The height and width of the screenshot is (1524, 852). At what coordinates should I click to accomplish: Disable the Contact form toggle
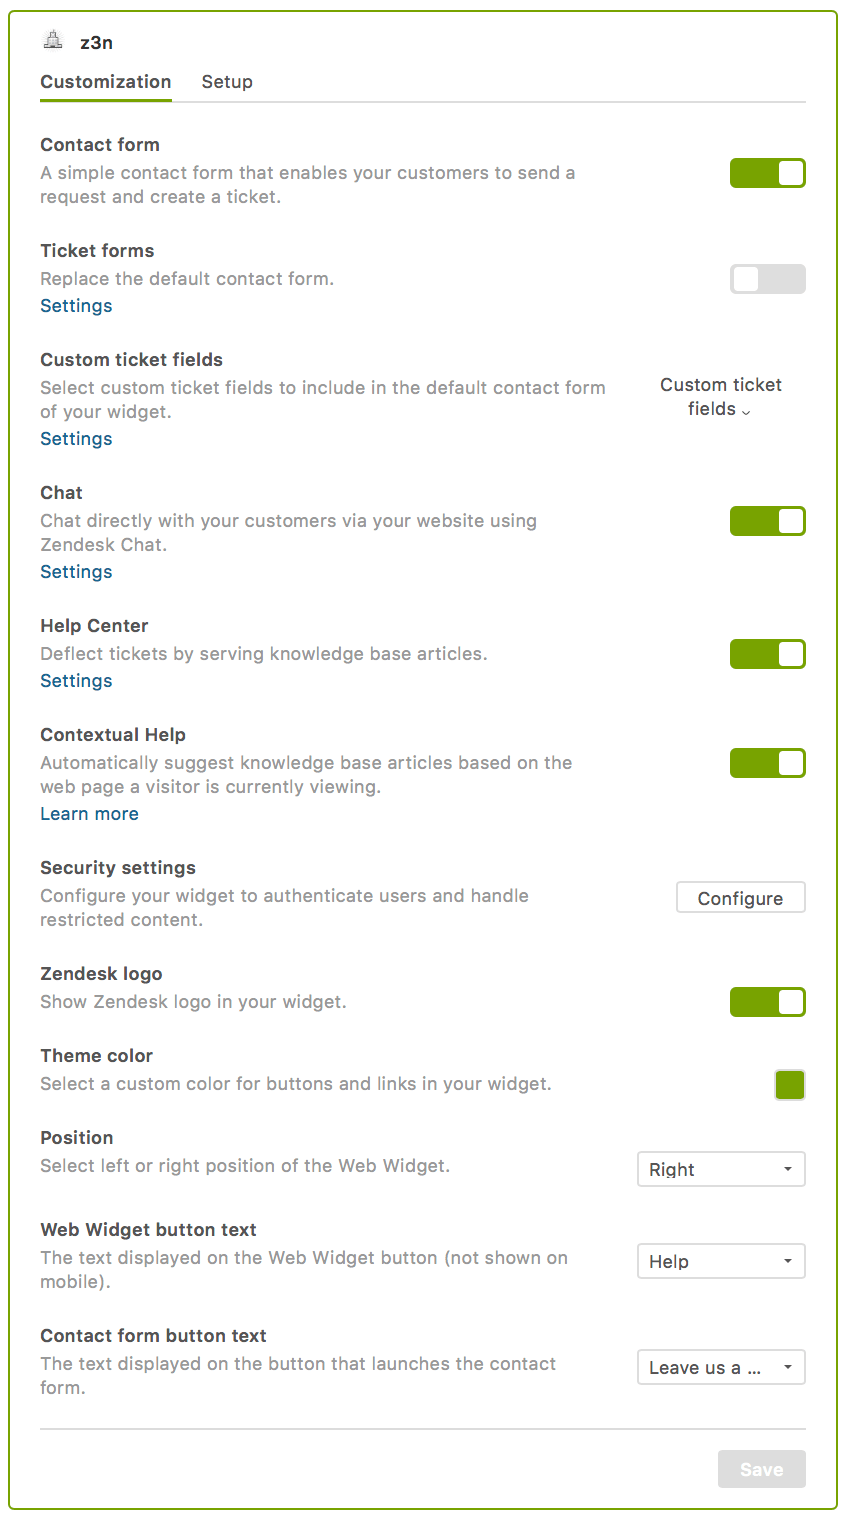click(x=767, y=173)
